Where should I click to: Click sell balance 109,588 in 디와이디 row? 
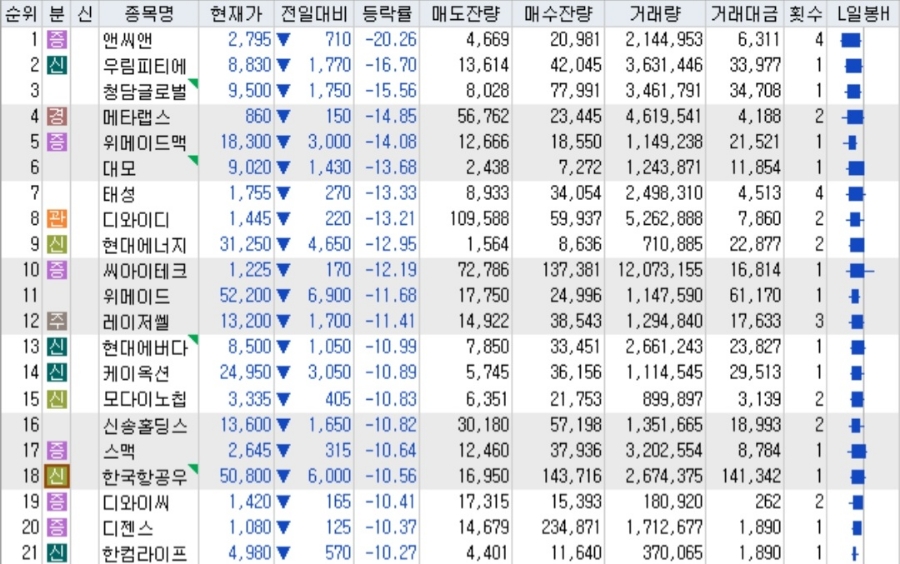coord(479,219)
